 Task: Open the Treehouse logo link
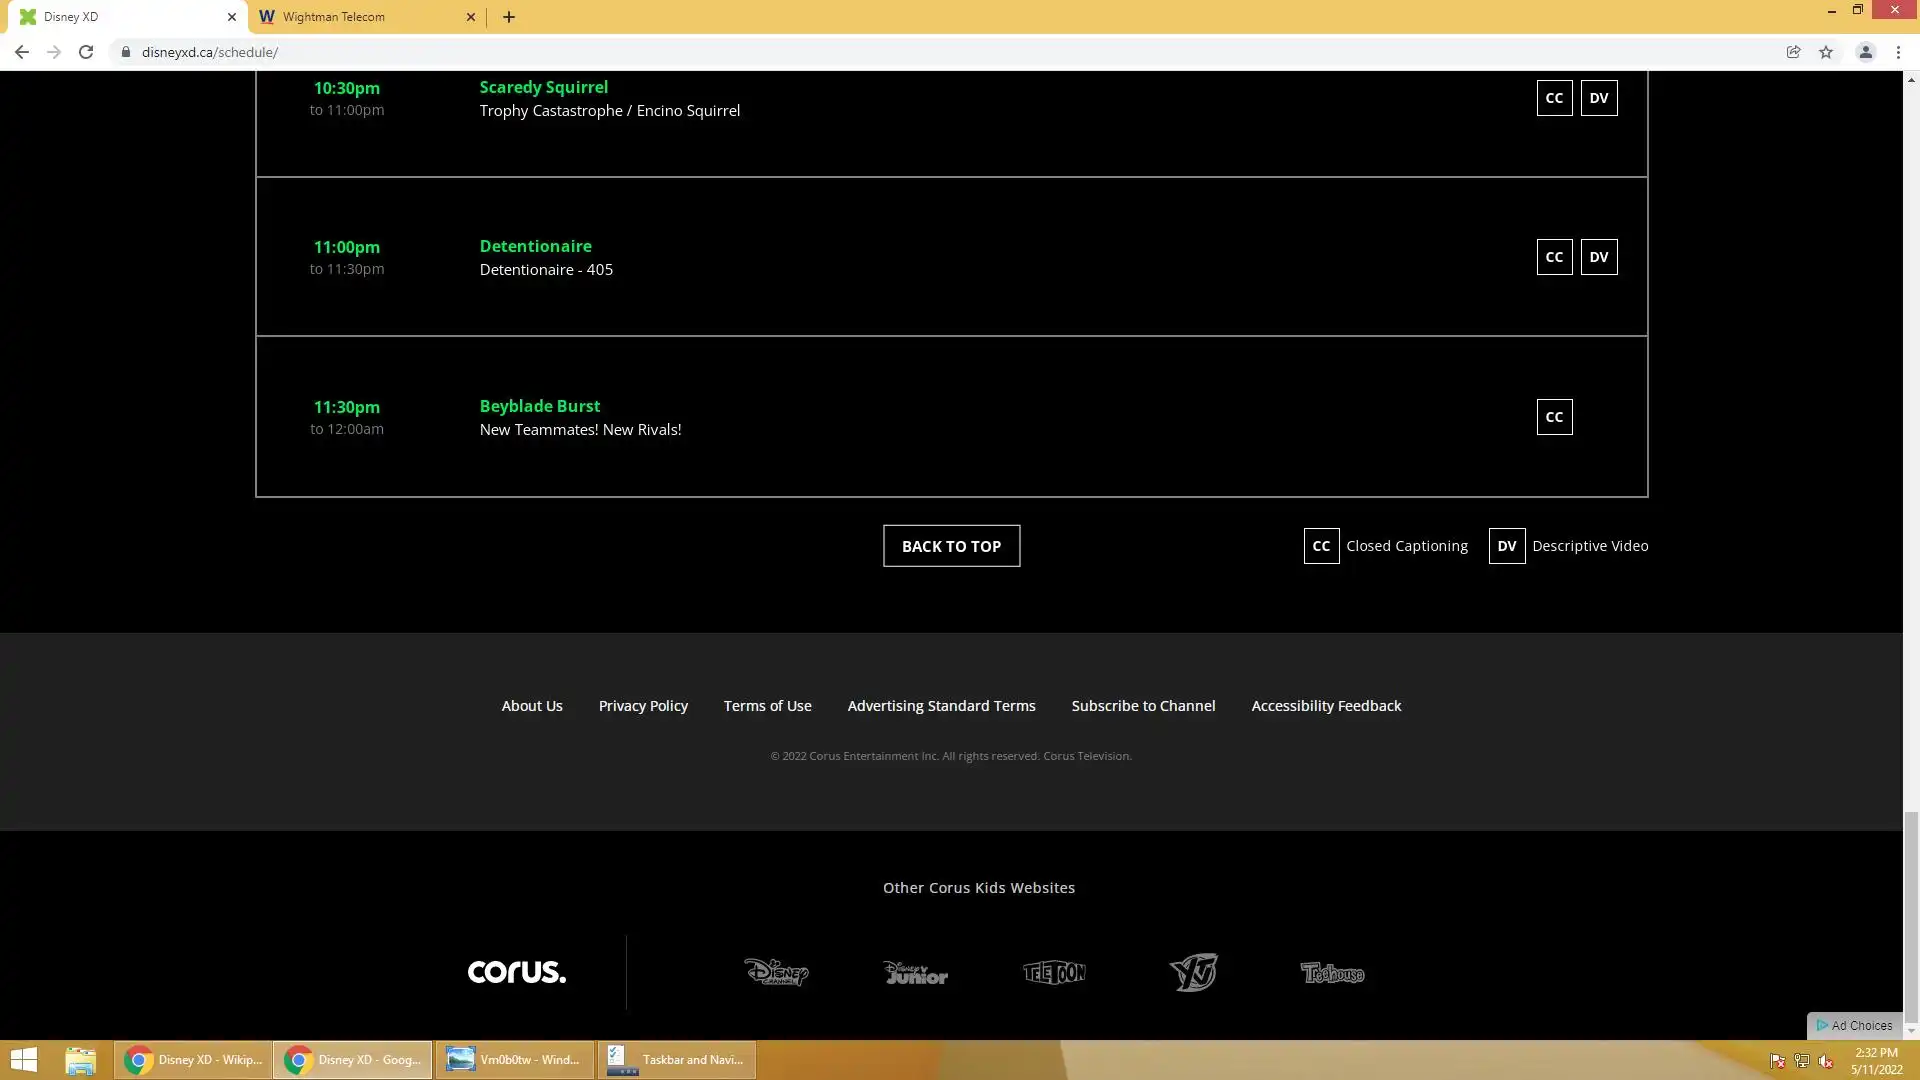(x=1332, y=972)
